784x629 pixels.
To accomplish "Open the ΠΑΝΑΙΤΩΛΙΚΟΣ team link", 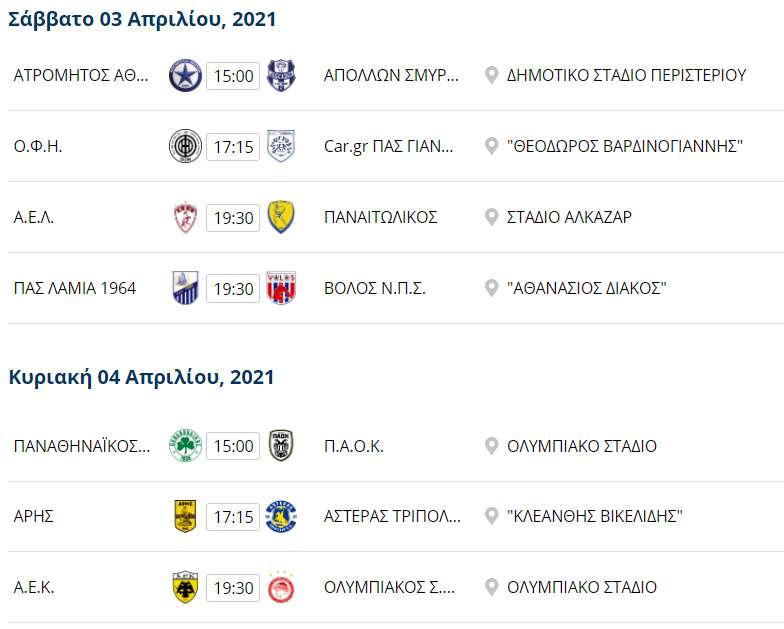I will click(381, 217).
